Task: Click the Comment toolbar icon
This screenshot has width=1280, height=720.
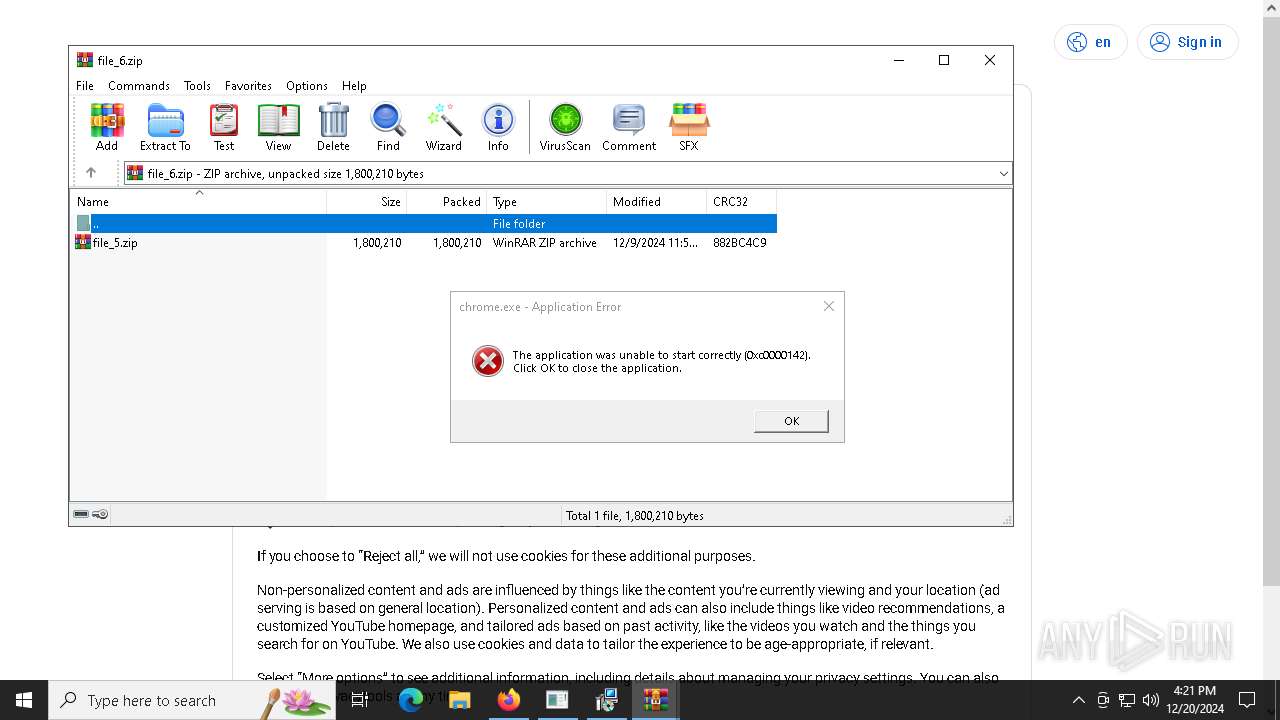Action: [629, 127]
